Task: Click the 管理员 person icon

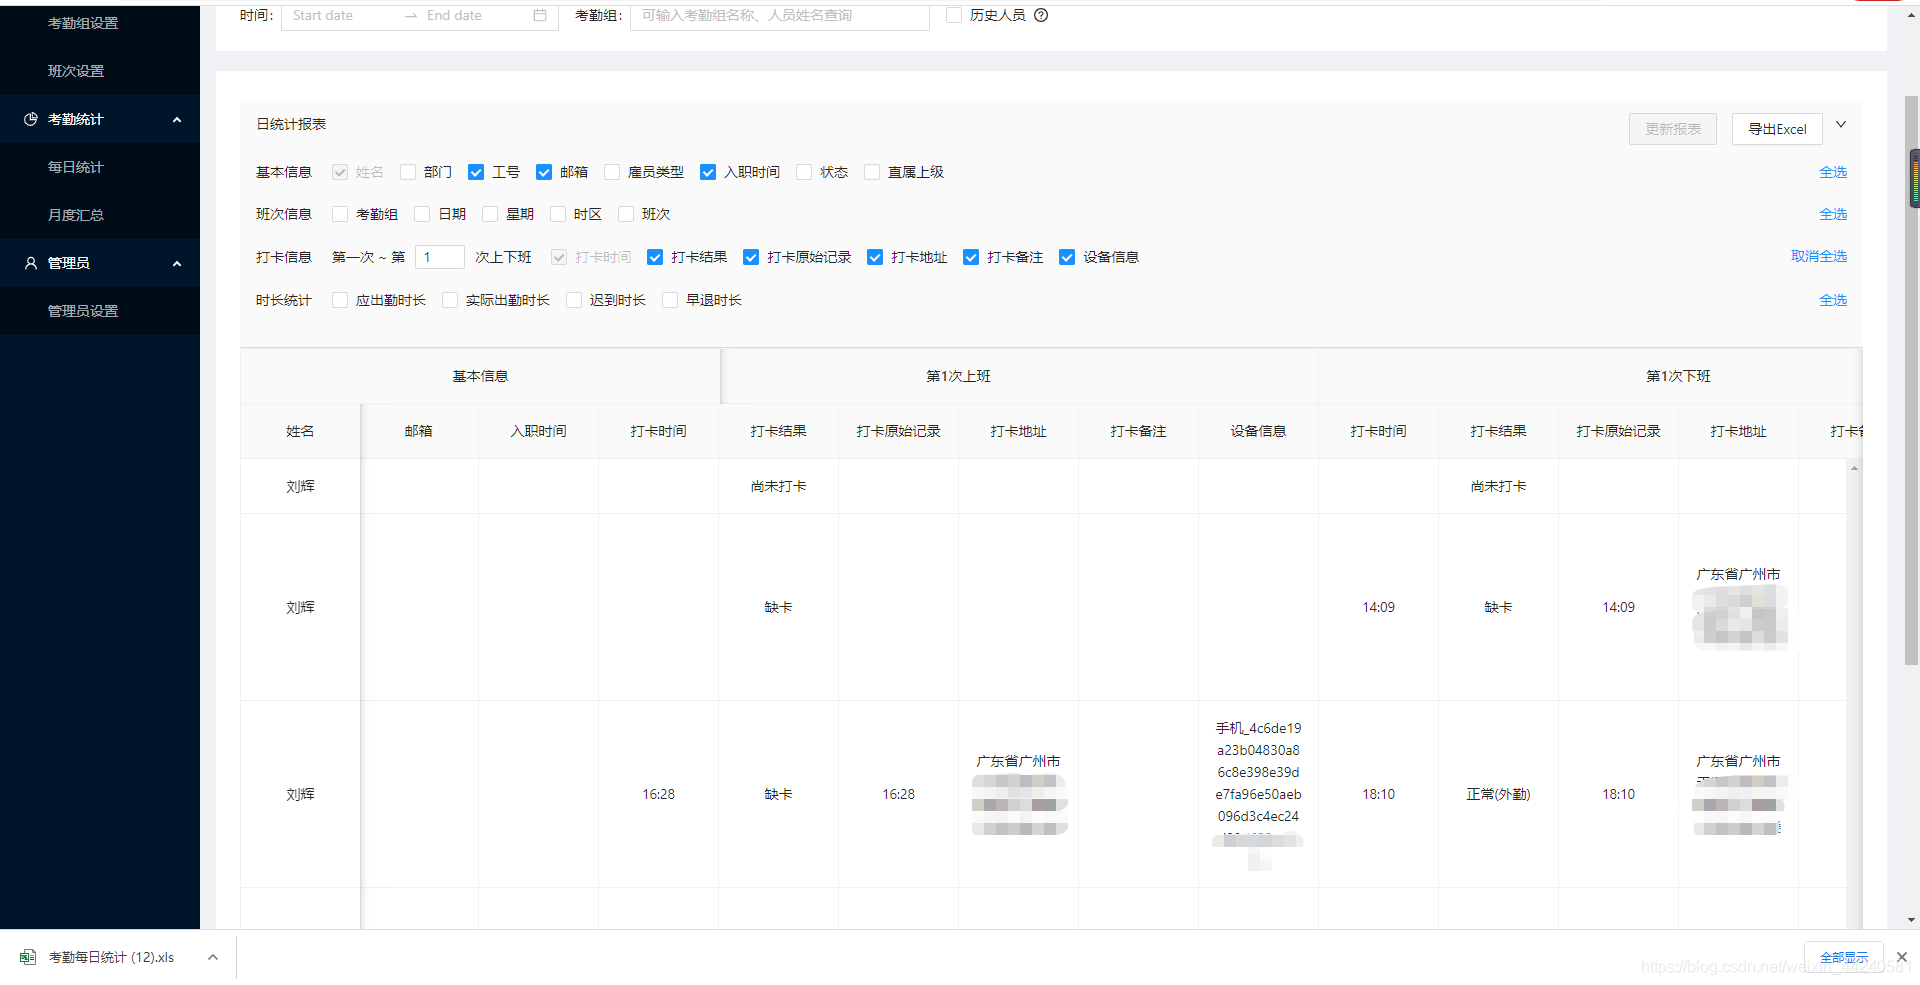Action: (31, 263)
